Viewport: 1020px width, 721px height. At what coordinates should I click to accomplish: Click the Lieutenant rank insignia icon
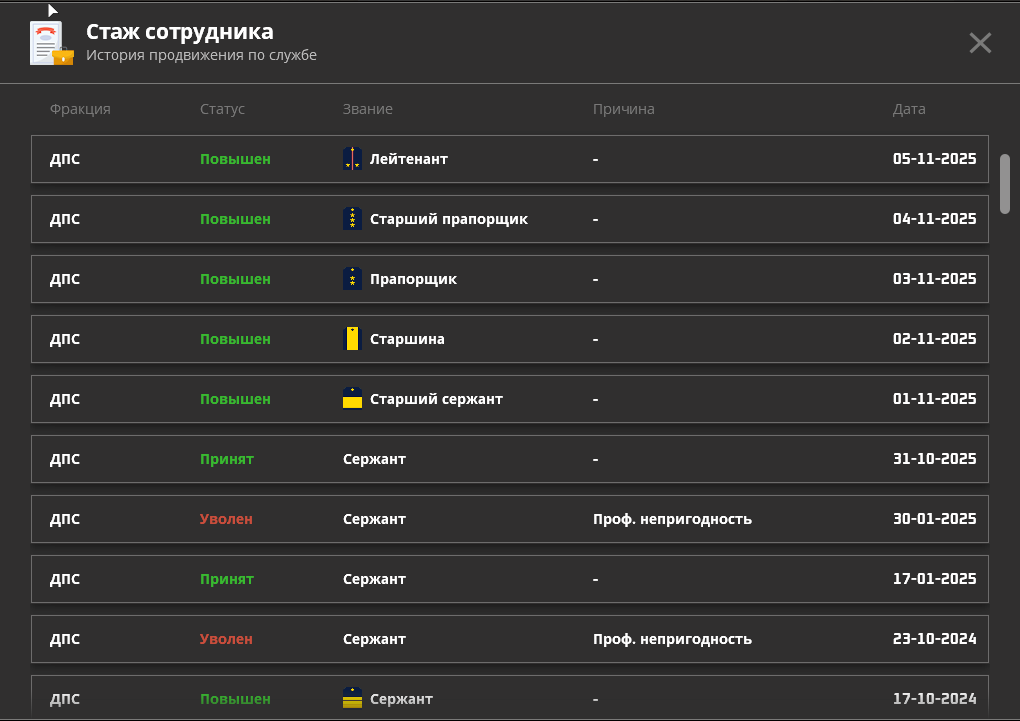point(352,159)
